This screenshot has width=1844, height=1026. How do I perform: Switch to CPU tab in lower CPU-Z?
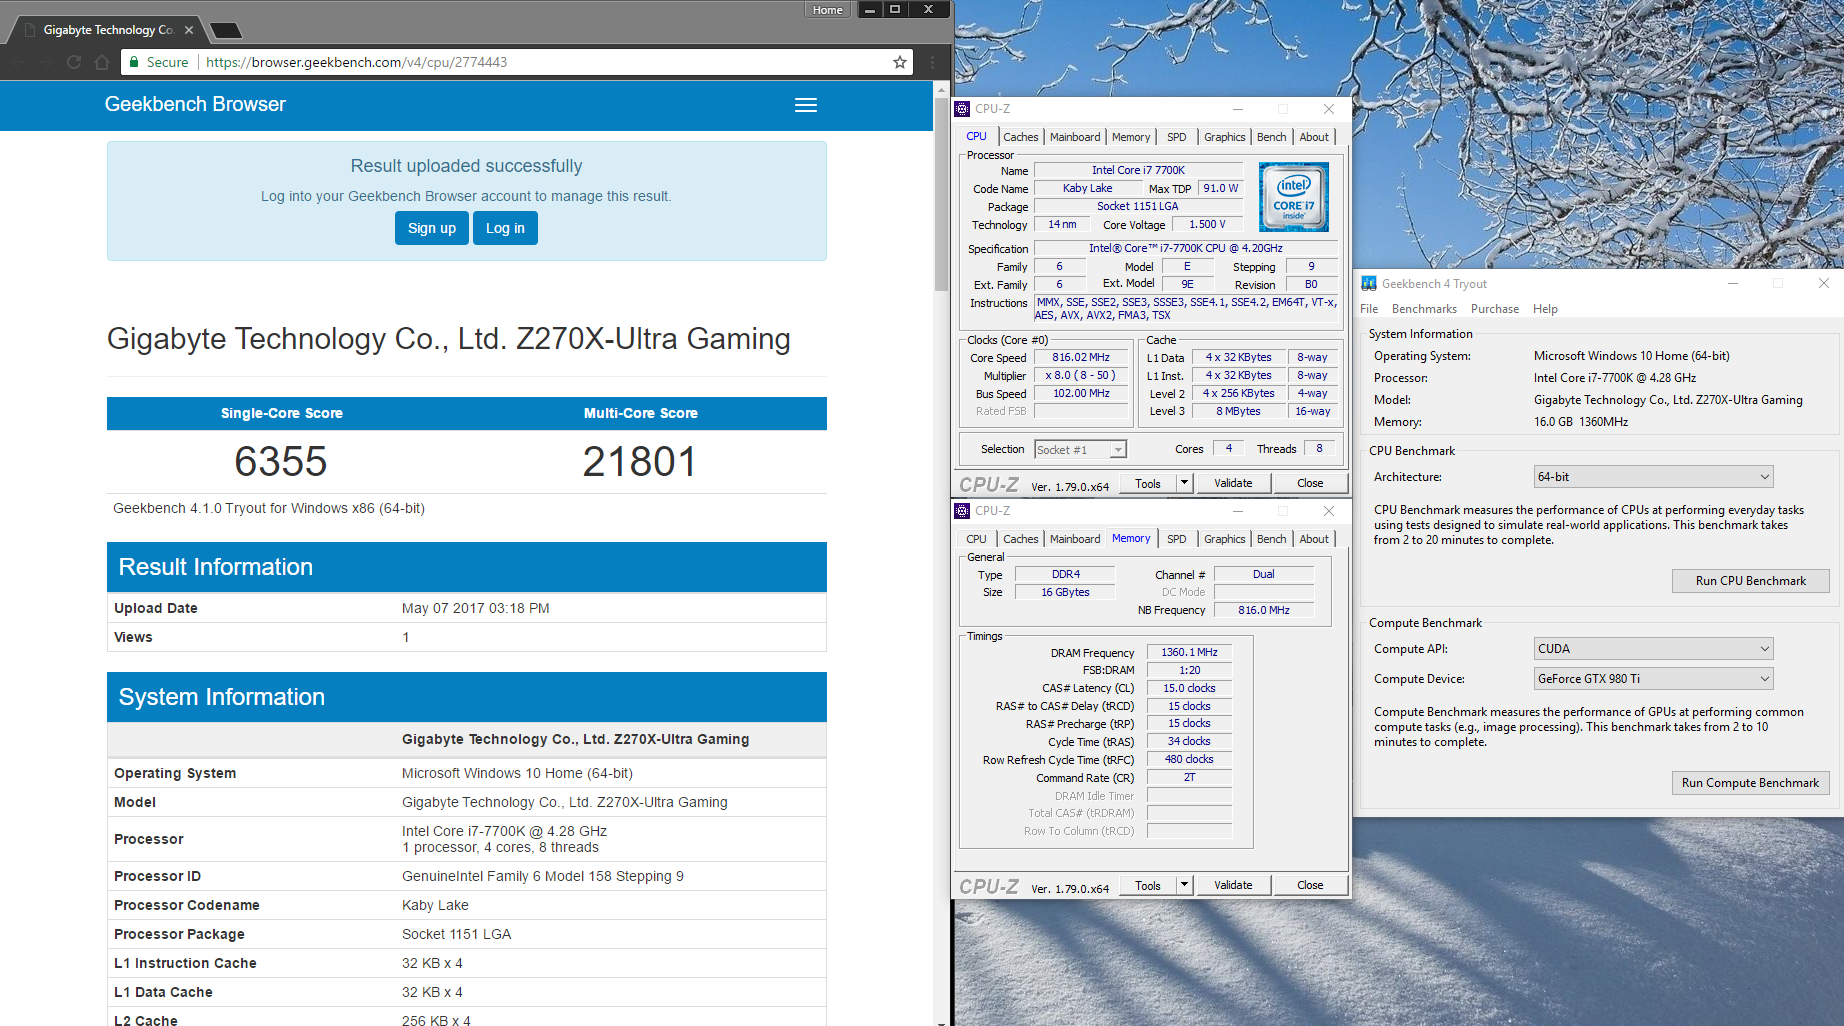pyautogui.click(x=976, y=539)
